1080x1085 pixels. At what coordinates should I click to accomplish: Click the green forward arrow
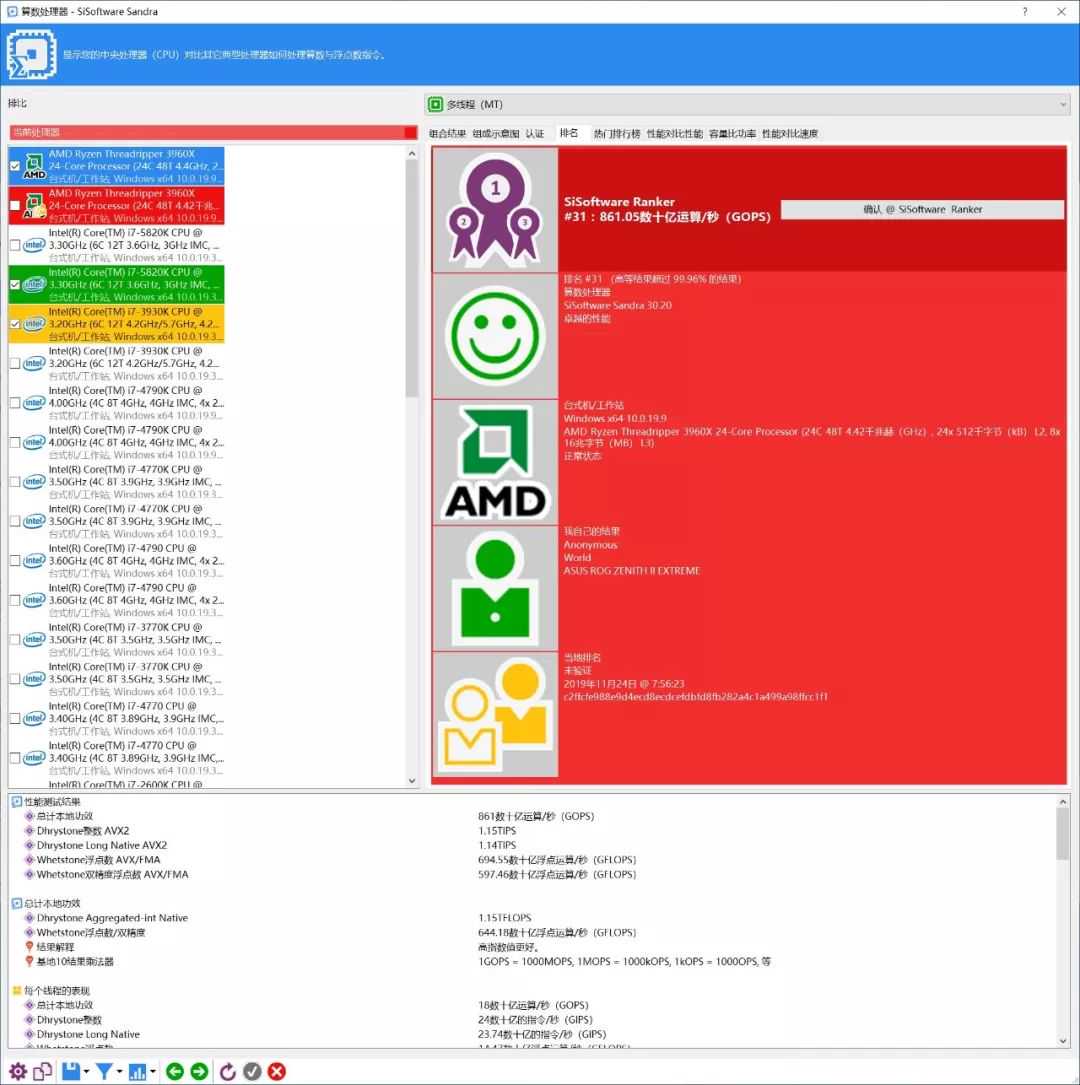(199, 1071)
